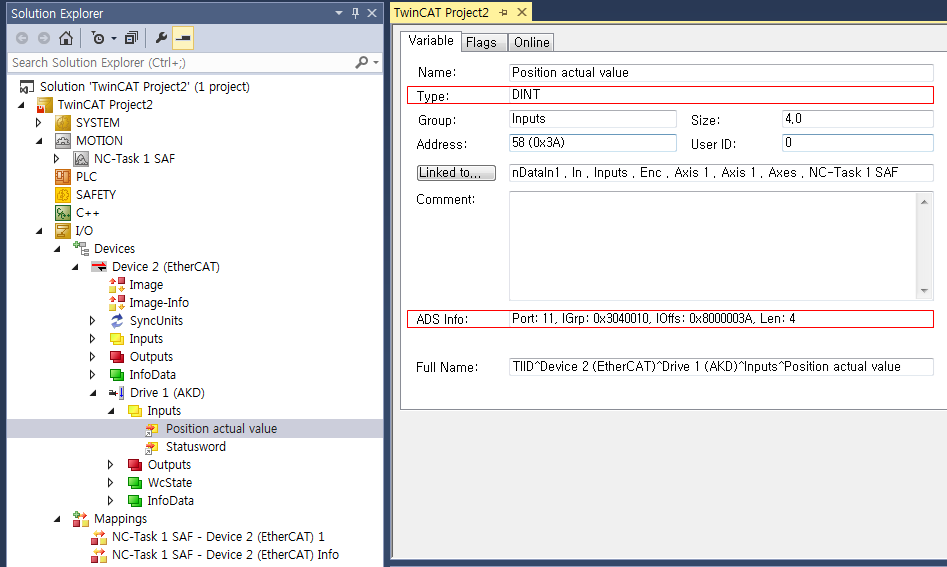Click Comment scrollbar down arrow
The image size is (947, 567).
pos(924,290)
